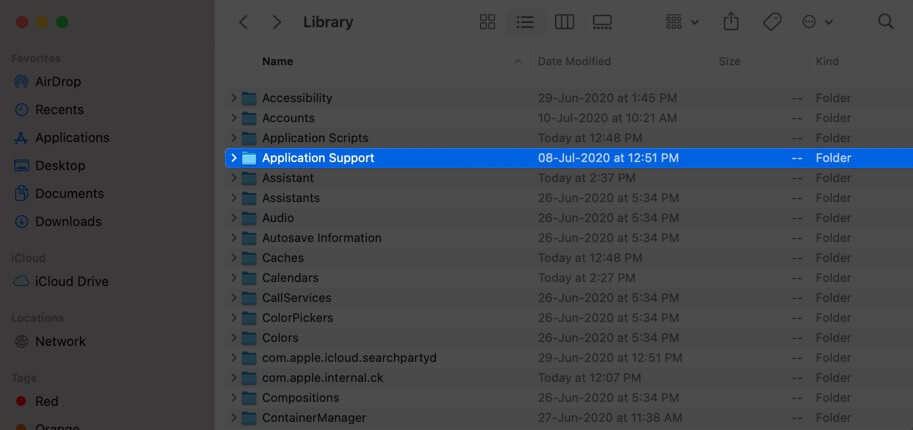913x430 pixels.
Task: Click date 10-Jul-2020 at 10:21 AM
Action: (607, 118)
